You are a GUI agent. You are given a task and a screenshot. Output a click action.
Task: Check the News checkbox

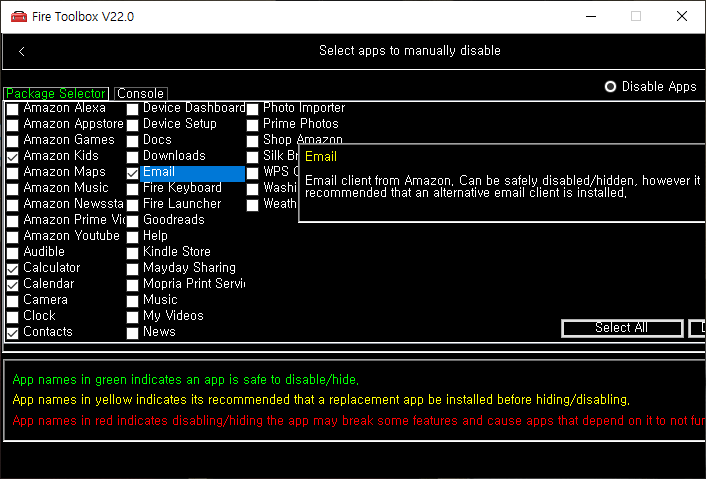click(132, 333)
